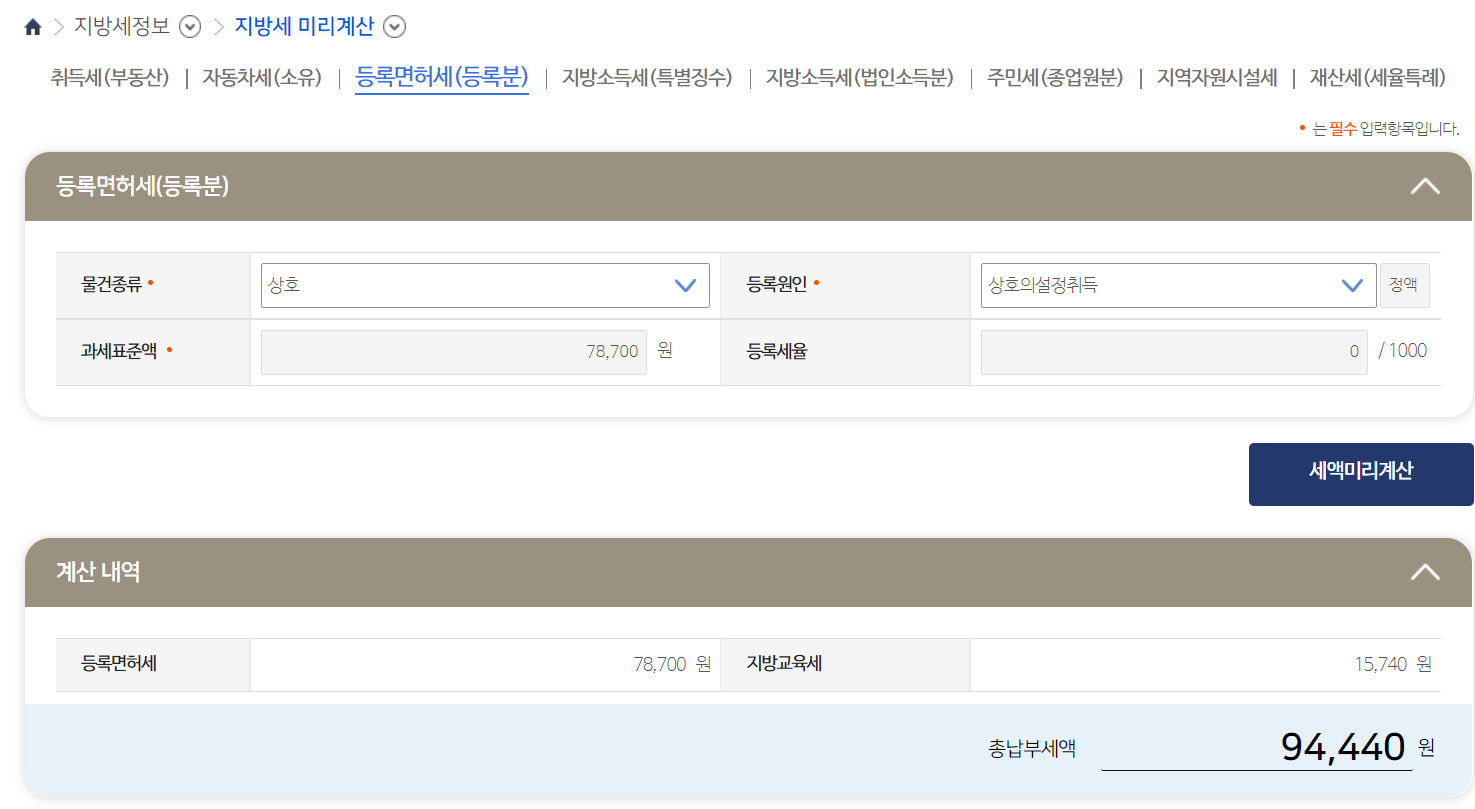Image resolution: width=1475 pixels, height=809 pixels.
Task: Go to the home icon in breadcrumb
Action: click(x=33, y=27)
